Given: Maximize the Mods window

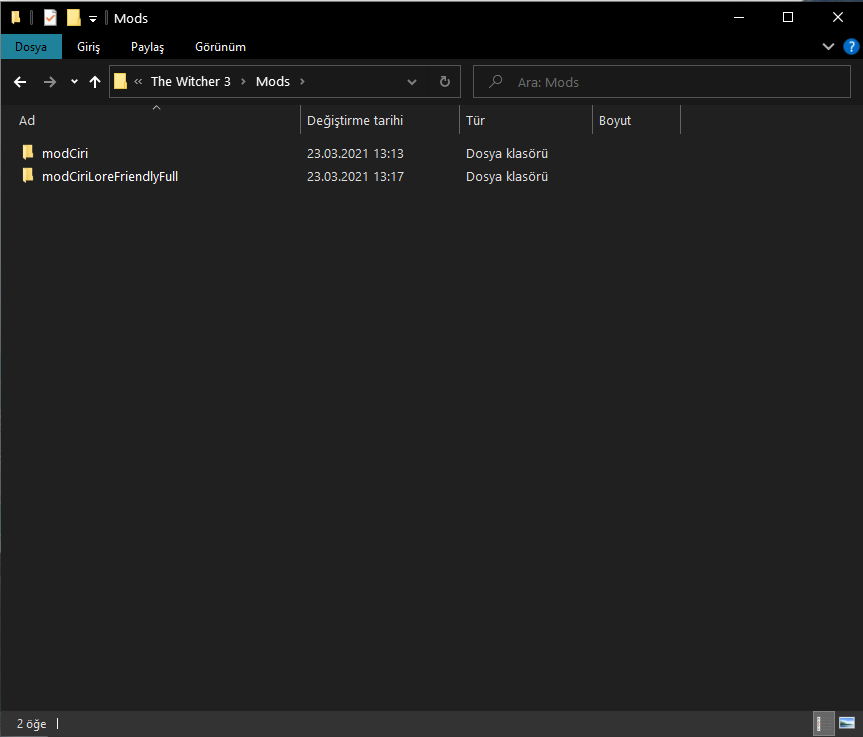Looking at the screenshot, I should (x=788, y=18).
